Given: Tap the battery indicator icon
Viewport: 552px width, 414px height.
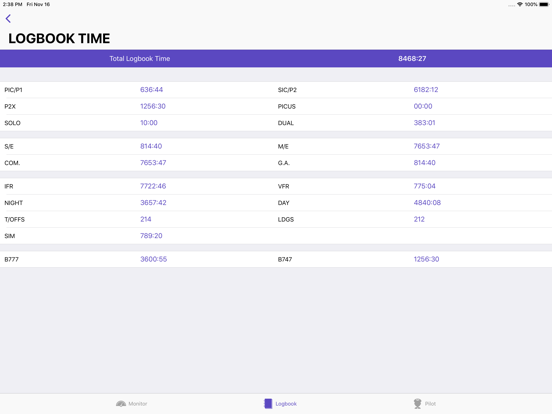Looking at the screenshot, I should click(544, 5).
